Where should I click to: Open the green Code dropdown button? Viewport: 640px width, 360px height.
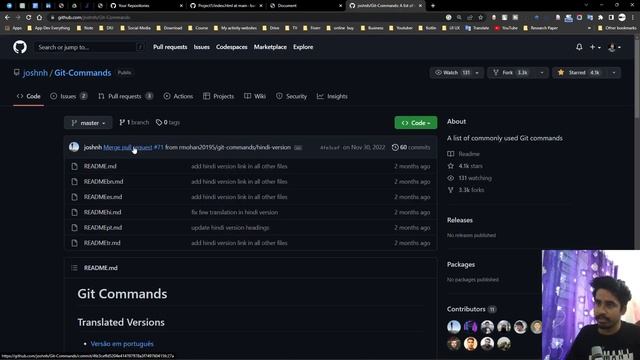416,123
